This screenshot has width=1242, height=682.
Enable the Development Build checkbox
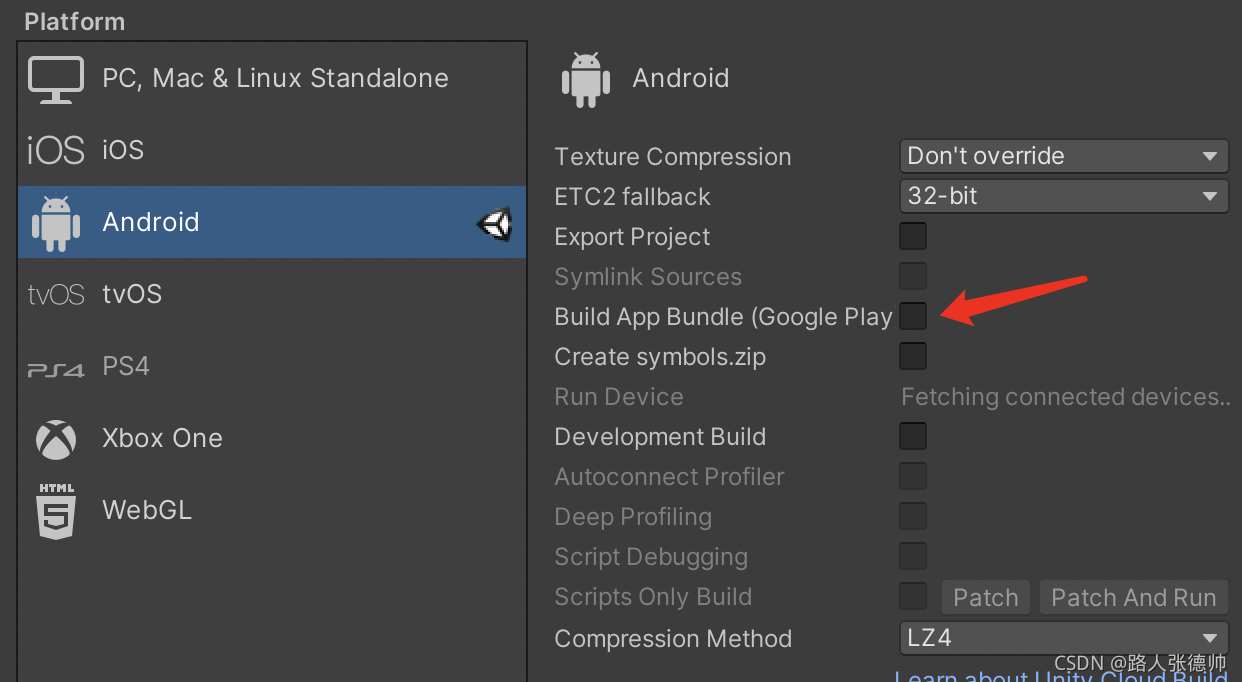913,436
